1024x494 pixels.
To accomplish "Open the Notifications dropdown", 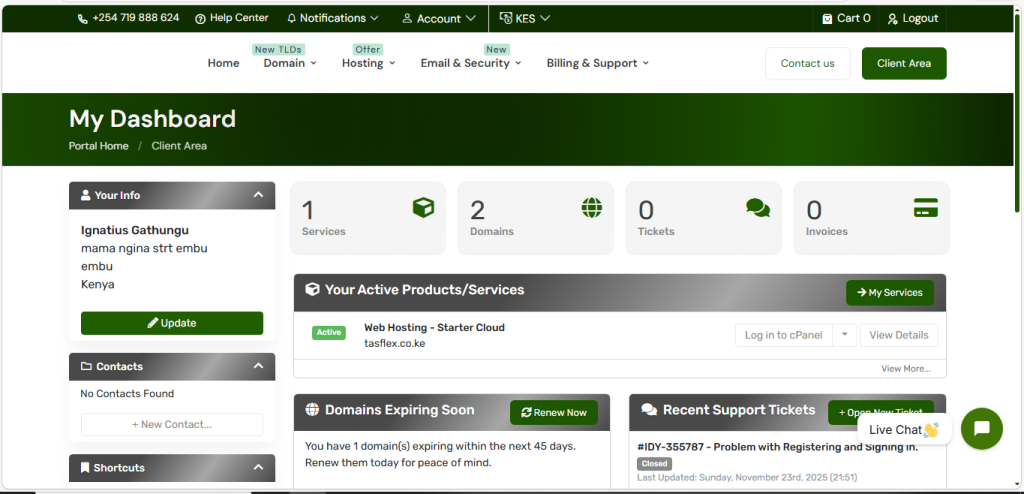I will pyautogui.click(x=332, y=18).
